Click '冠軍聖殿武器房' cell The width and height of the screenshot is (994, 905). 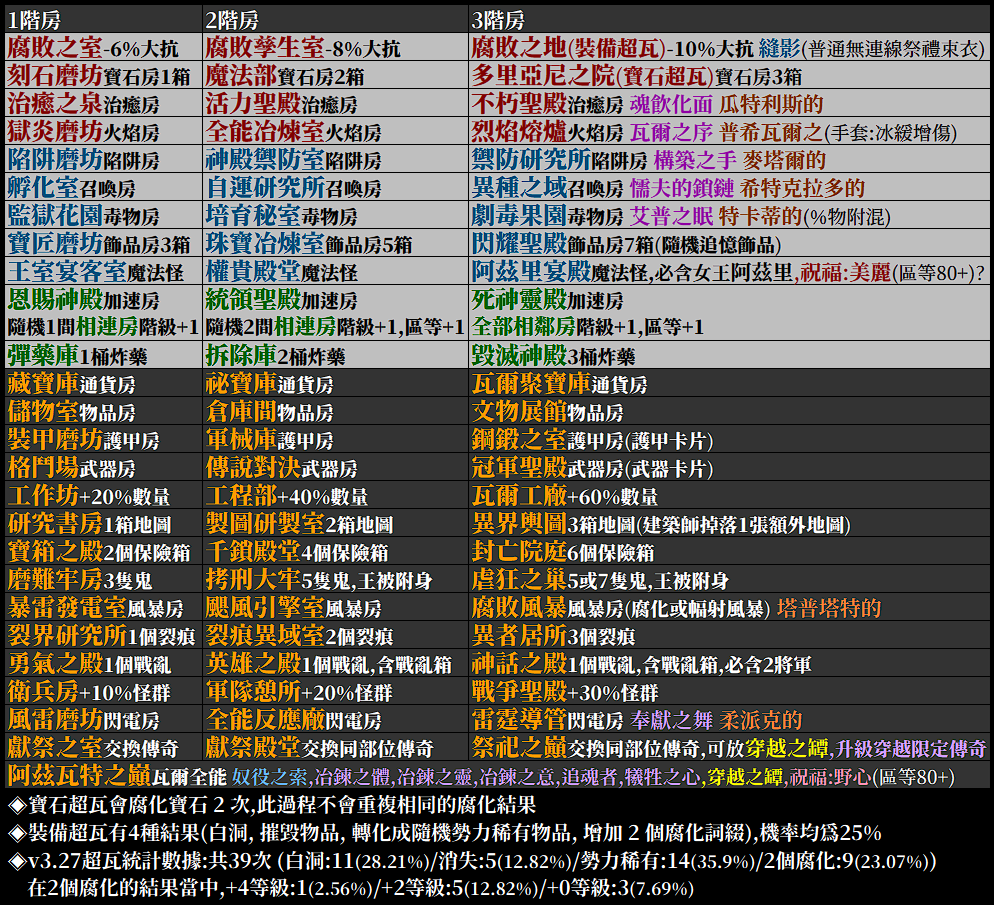pyautogui.click(x=729, y=466)
